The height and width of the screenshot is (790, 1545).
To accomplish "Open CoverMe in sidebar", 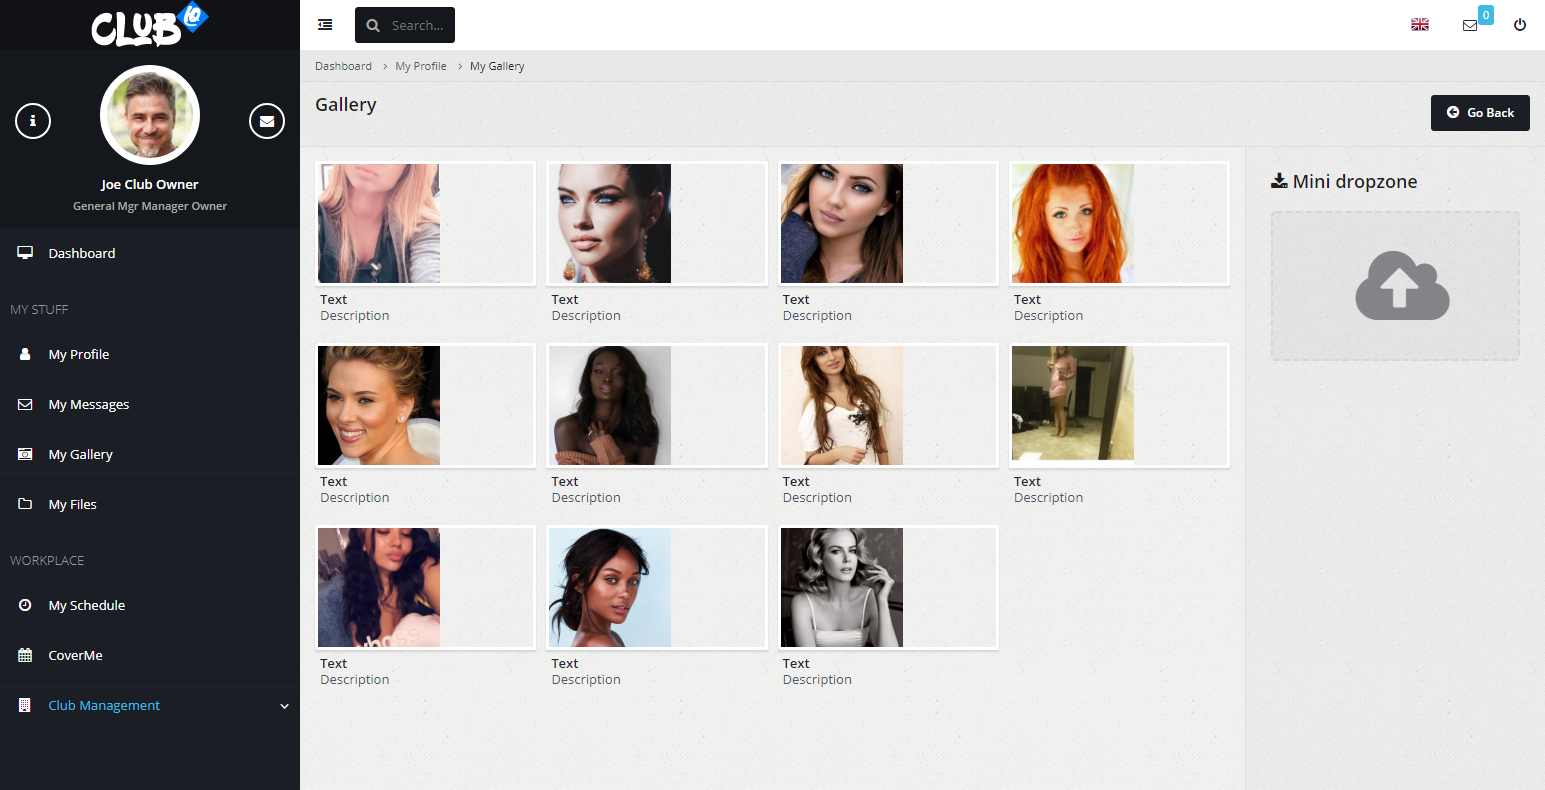I will click(x=150, y=655).
